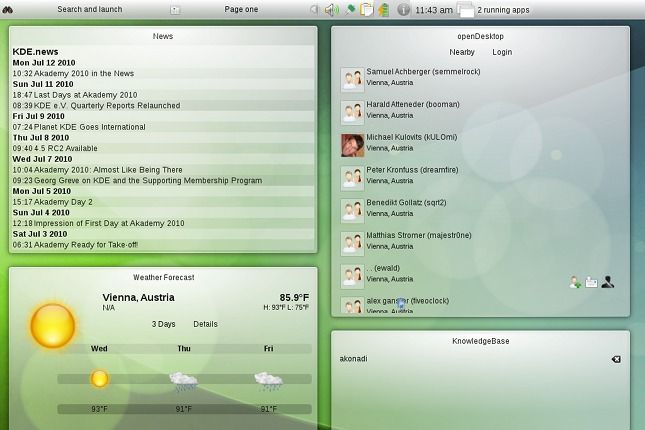This screenshot has height=430, width=645.
Task: Open Michael Kulovits' profile photo
Action: pos(352,145)
